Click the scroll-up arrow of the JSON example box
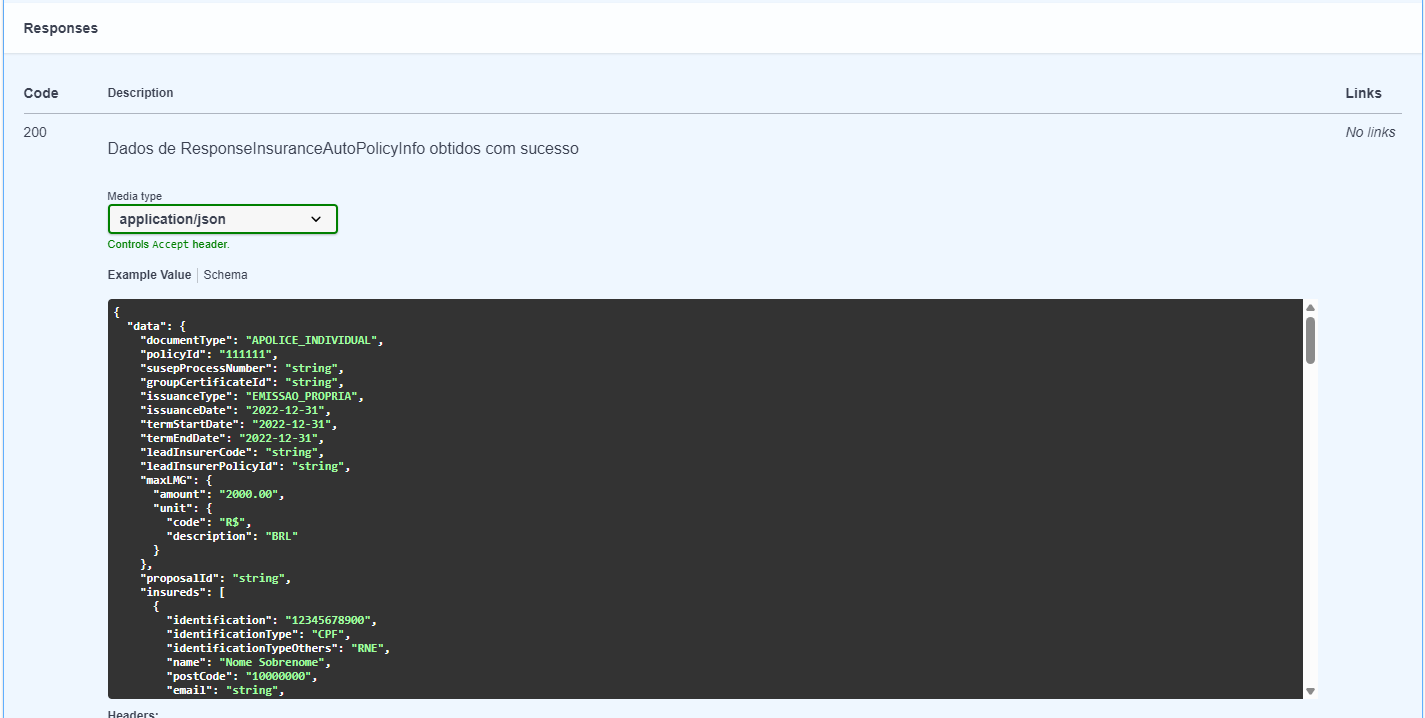1425x718 pixels. (1310, 308)
